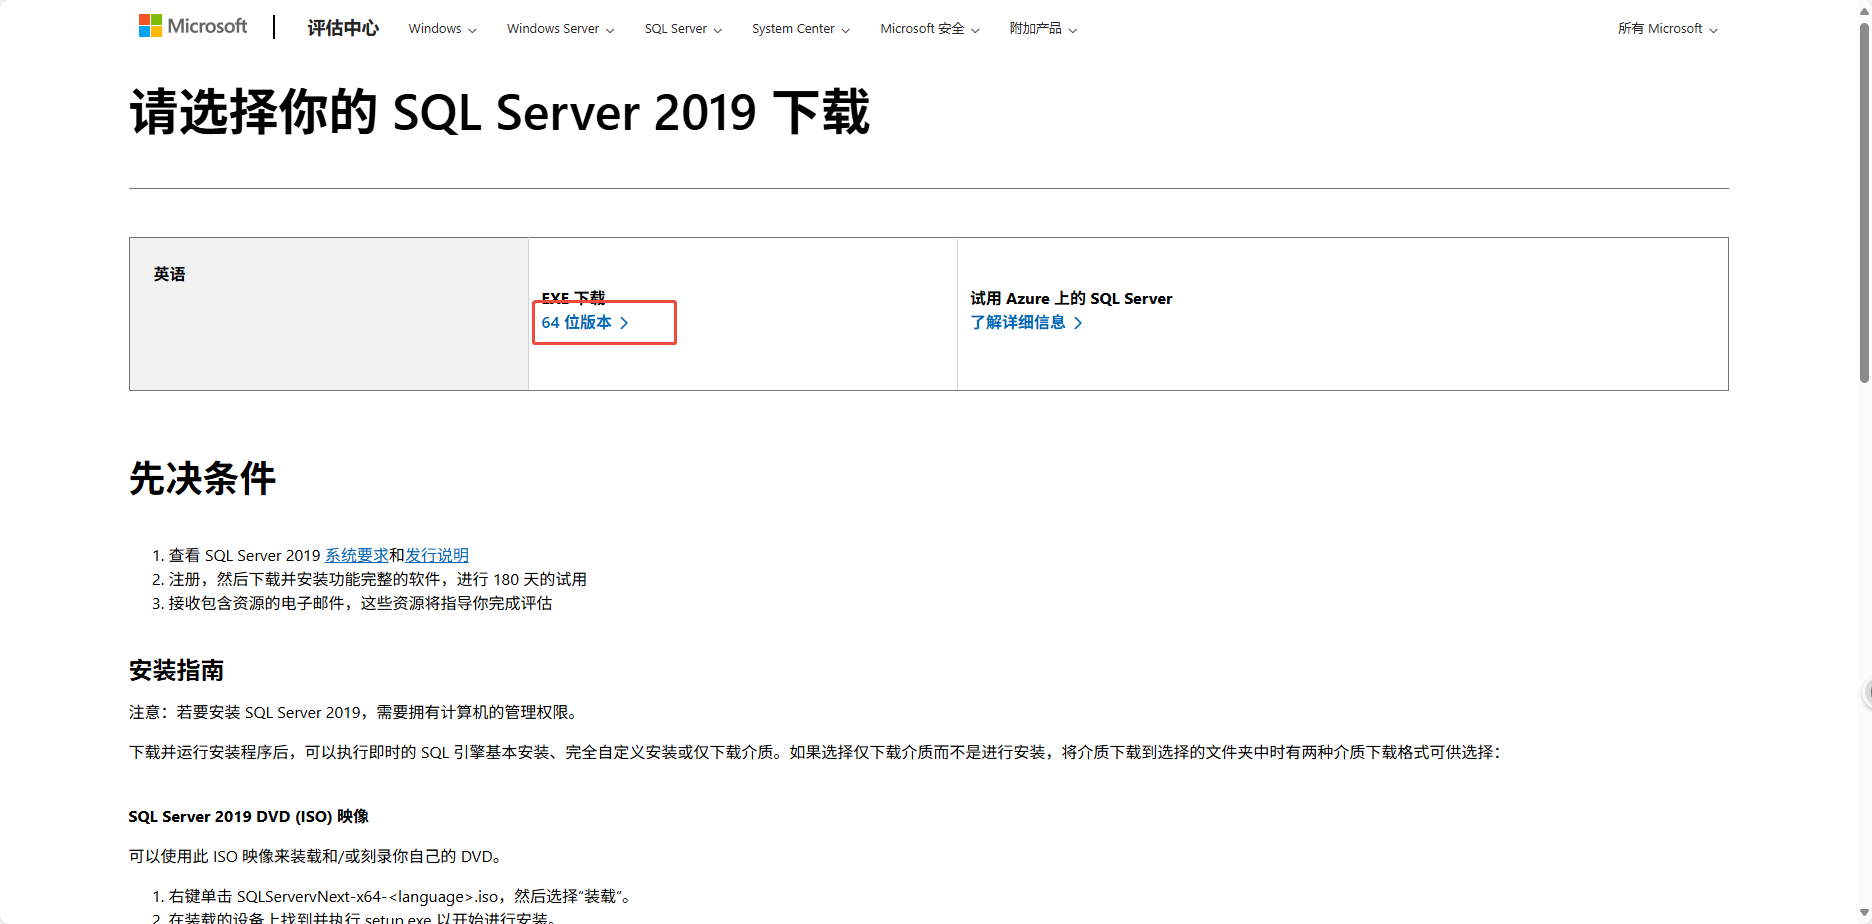Open the Microsoft 安全 dropdown
Viewport: 1872px width, 924px height.
pyautogui.click(x=973, y=29)
